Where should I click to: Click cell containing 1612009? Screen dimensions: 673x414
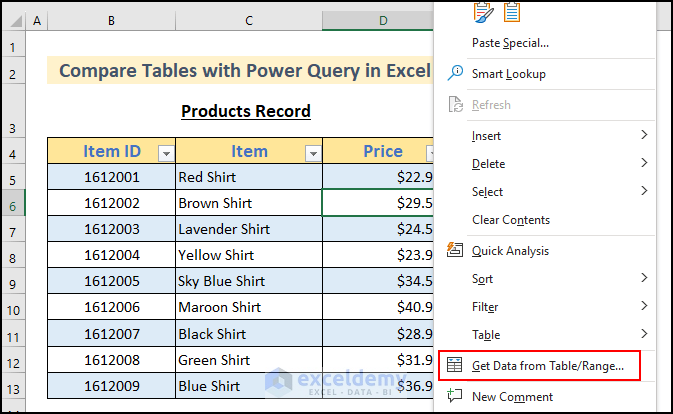112,386
